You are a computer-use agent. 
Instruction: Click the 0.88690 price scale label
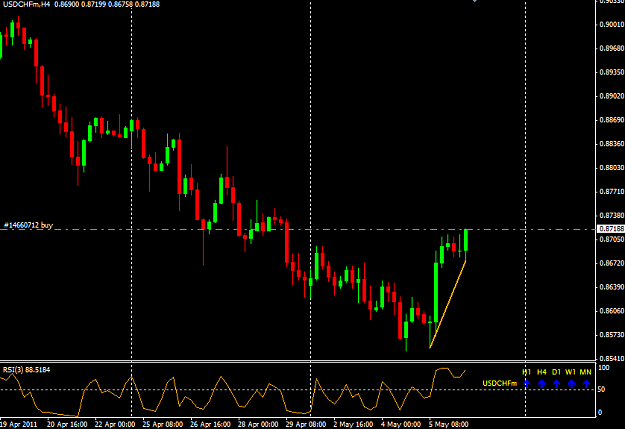coord(612,120)
